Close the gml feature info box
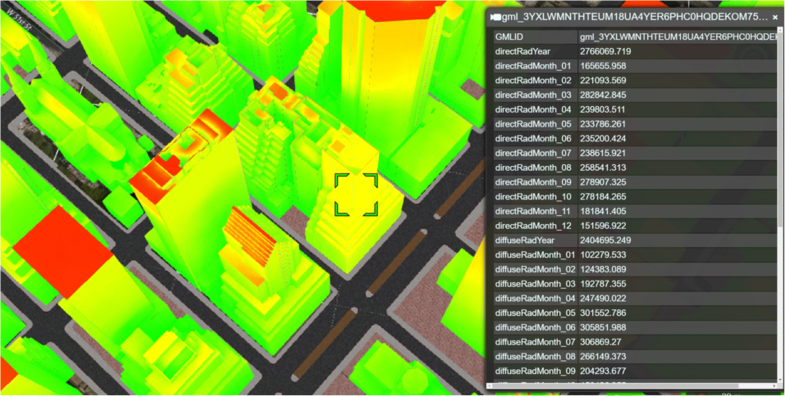Screen dimensions: 785x396 [x=775, y=17]
